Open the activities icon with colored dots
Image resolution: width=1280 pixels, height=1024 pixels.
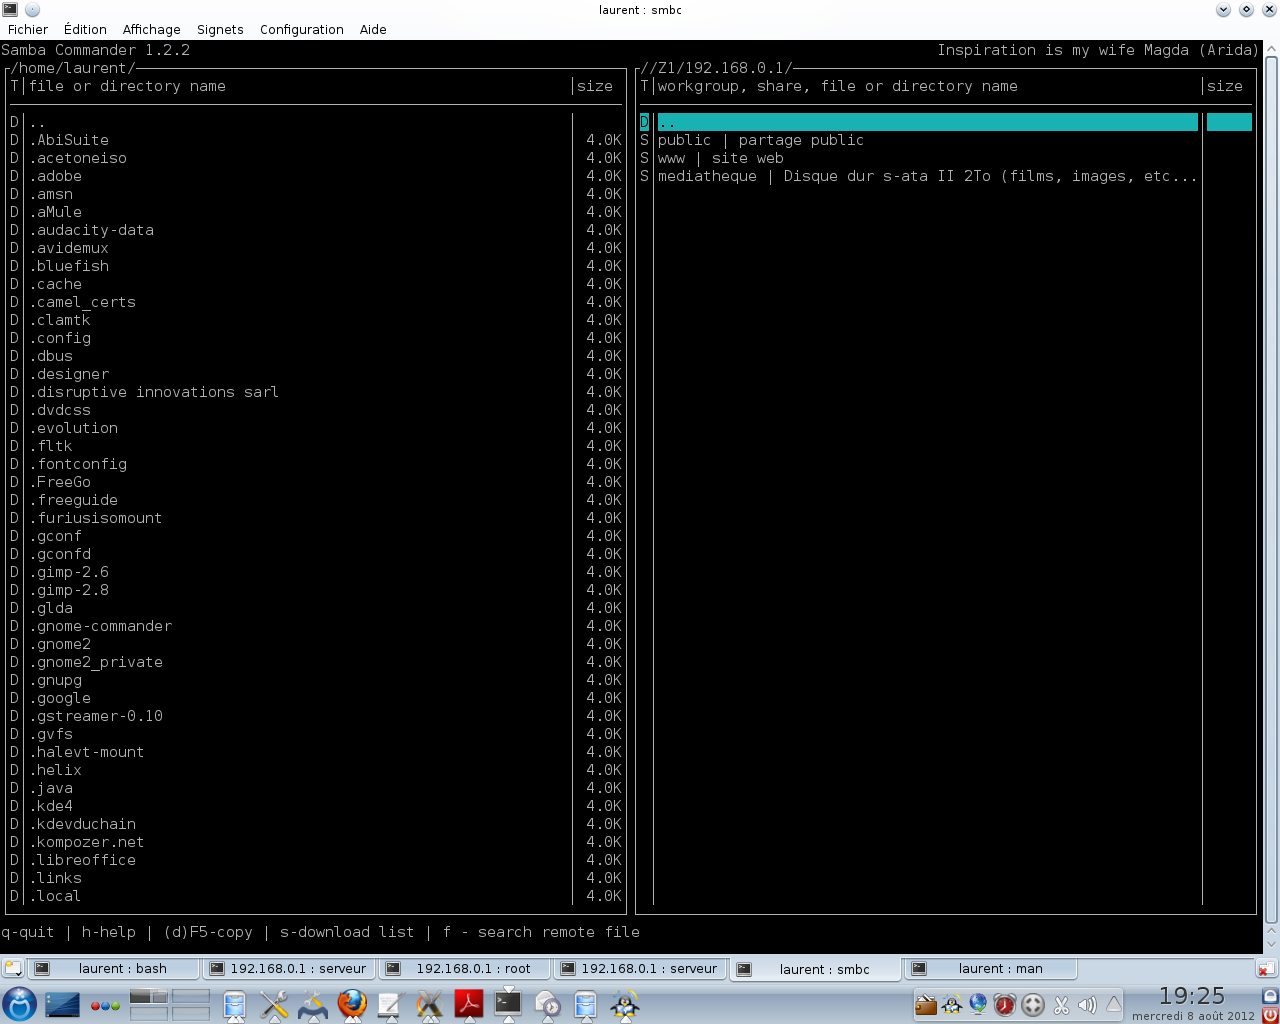105,1005
